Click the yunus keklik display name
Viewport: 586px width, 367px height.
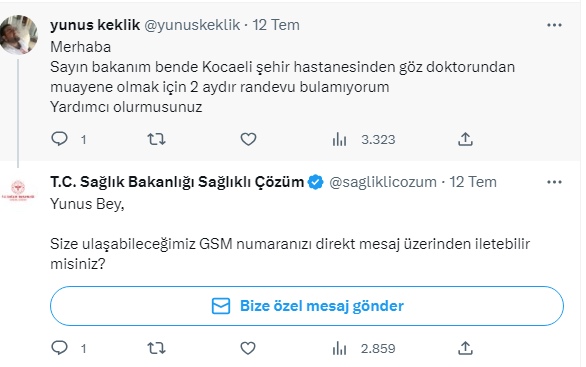95,25
